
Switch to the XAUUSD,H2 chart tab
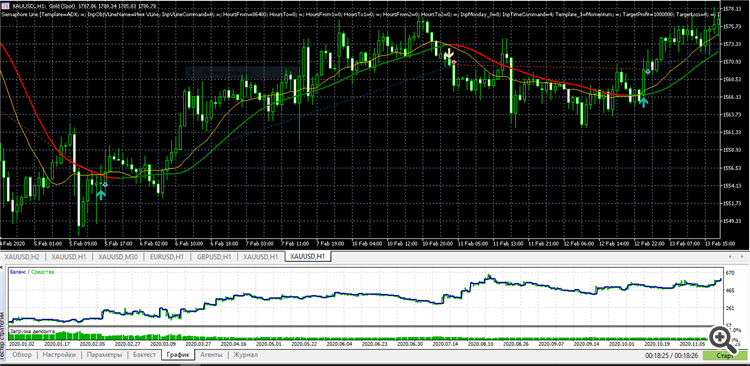click(x=22, y=257)
